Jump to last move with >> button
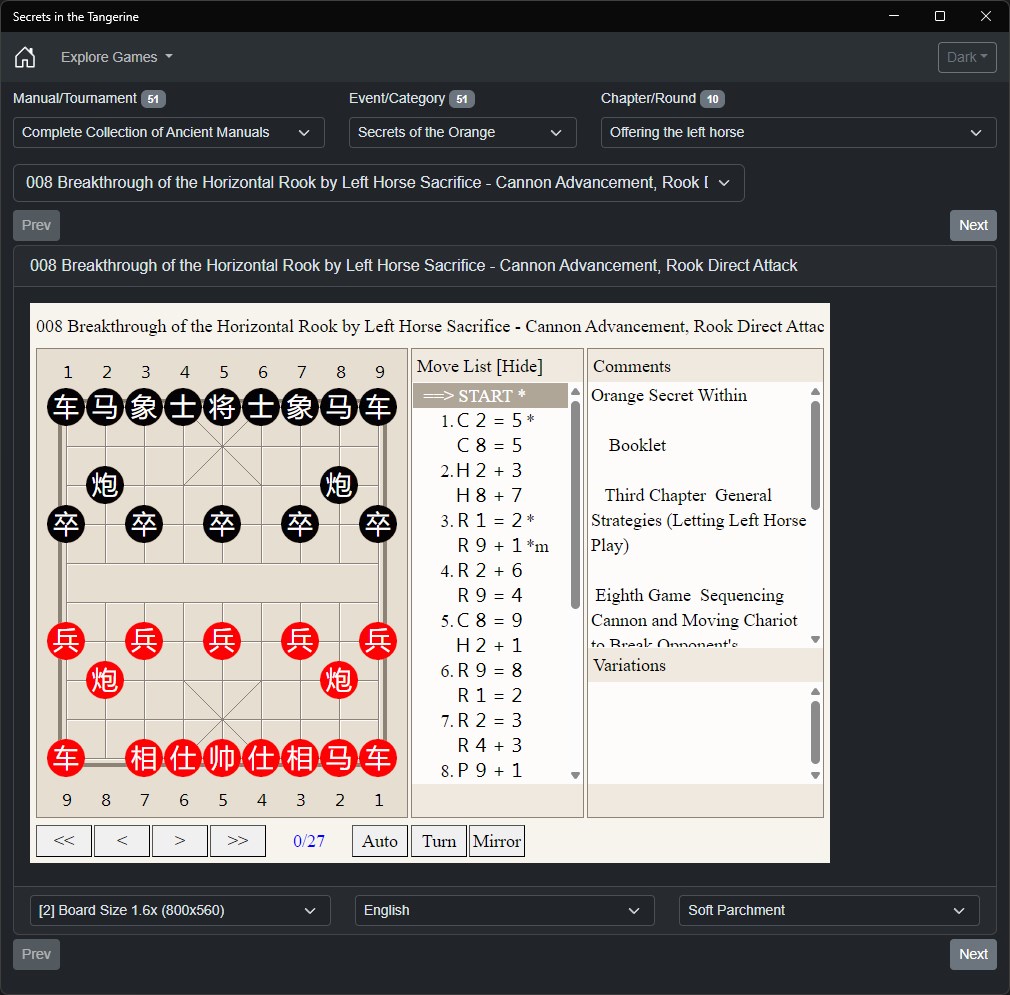The width and height of the screenshot is (1010, 995). click(x=238, y=841)
